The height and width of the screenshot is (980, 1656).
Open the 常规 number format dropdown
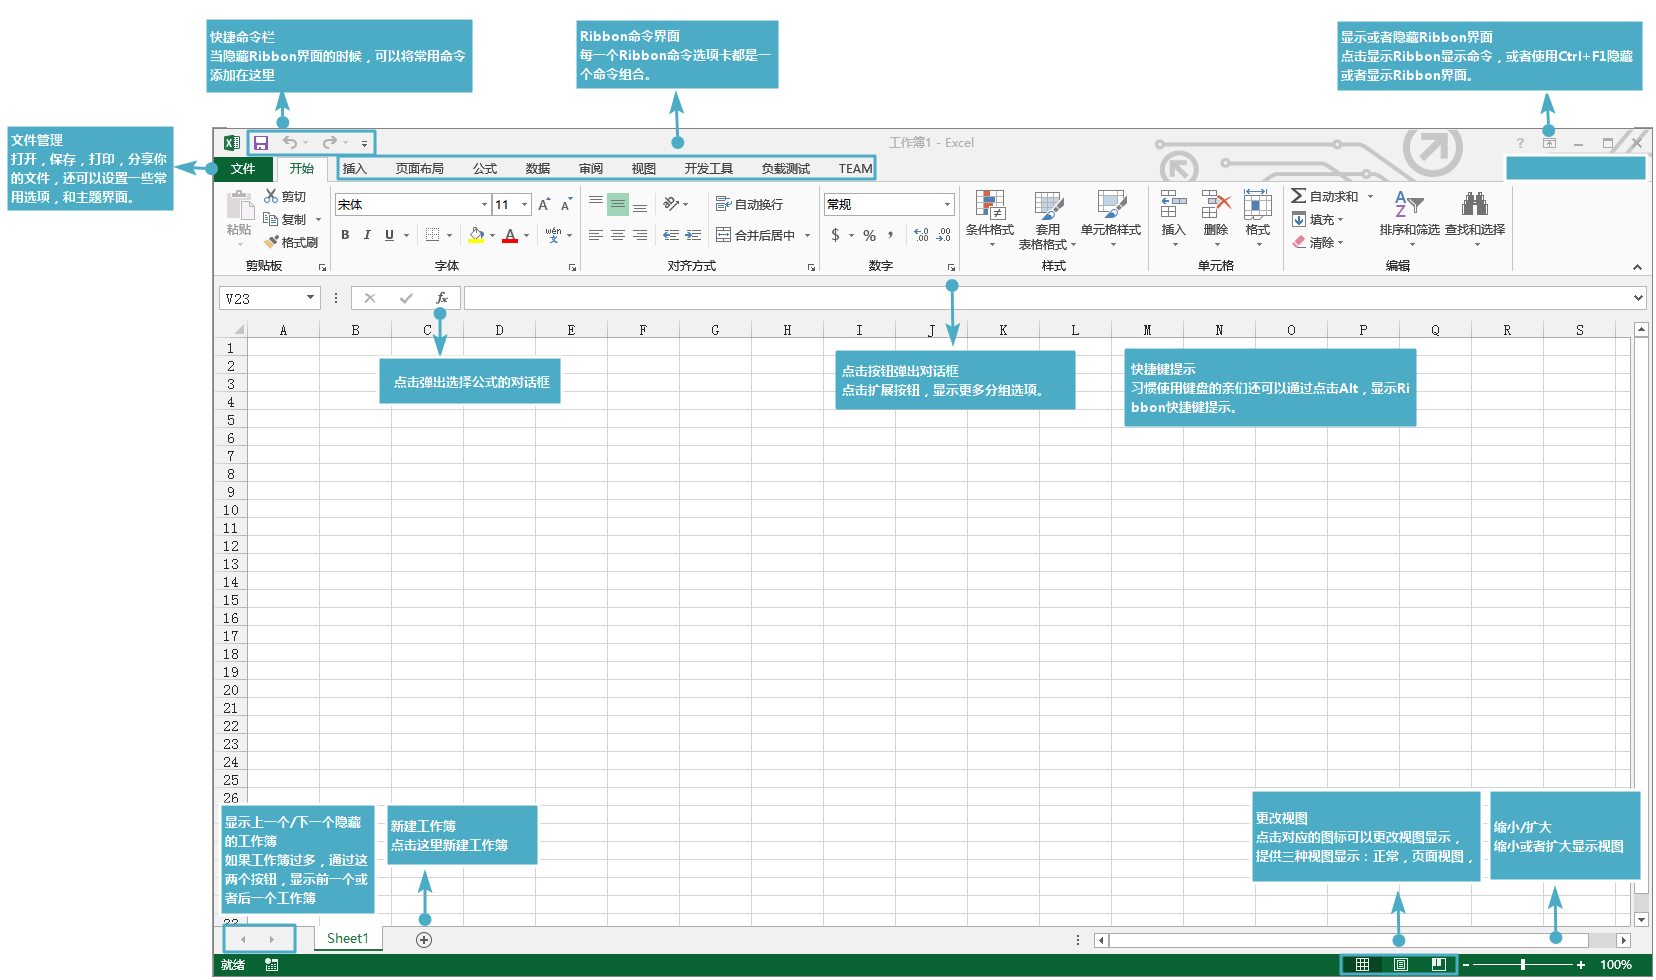[947, 205]
